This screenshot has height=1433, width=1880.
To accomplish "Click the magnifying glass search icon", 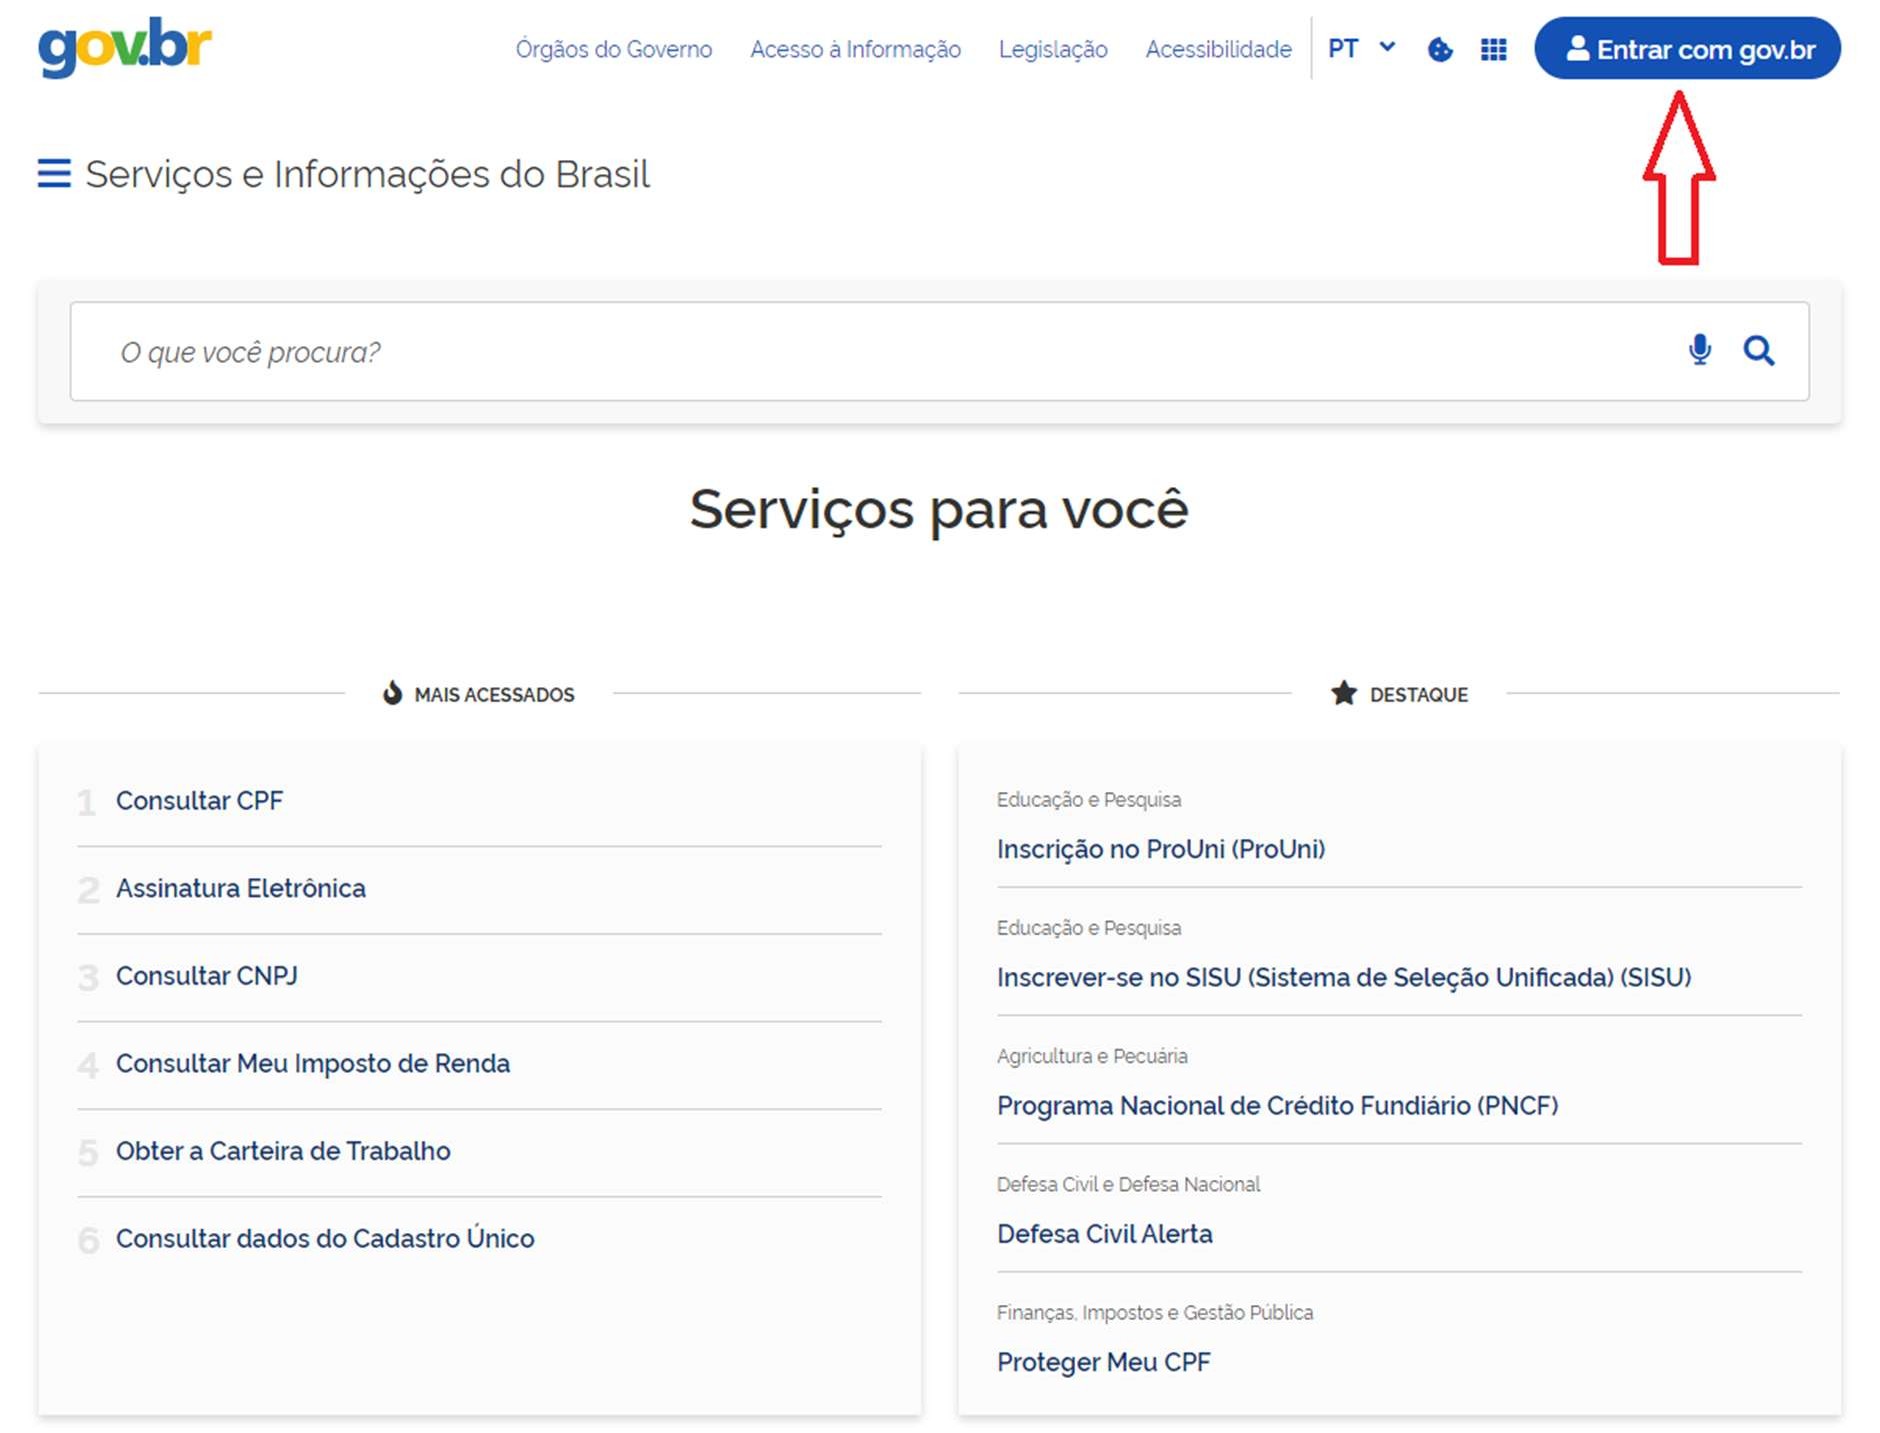I will tap(1759, 351).
